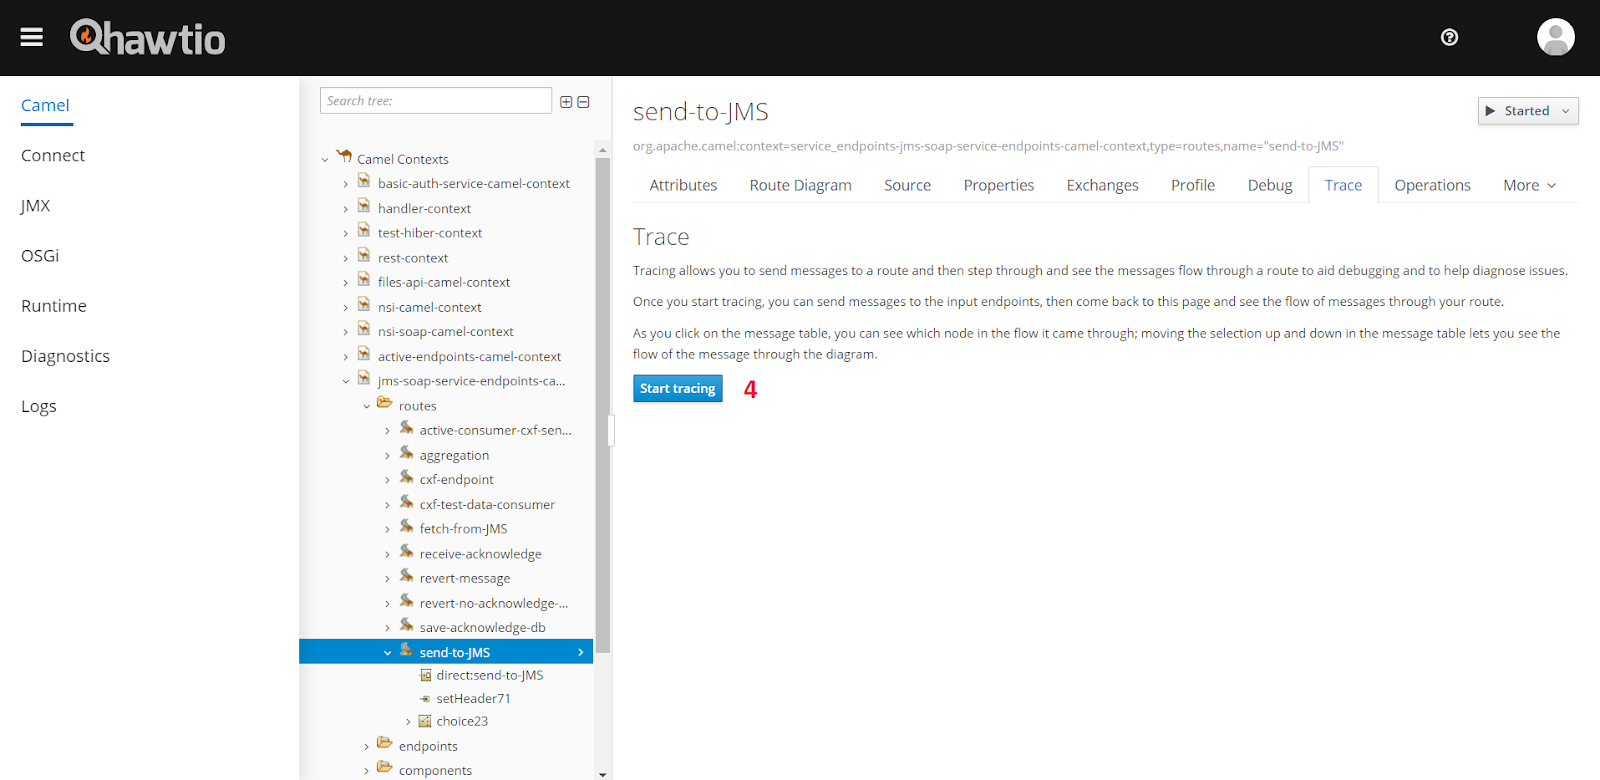Switch to the Properties tab

998,185
